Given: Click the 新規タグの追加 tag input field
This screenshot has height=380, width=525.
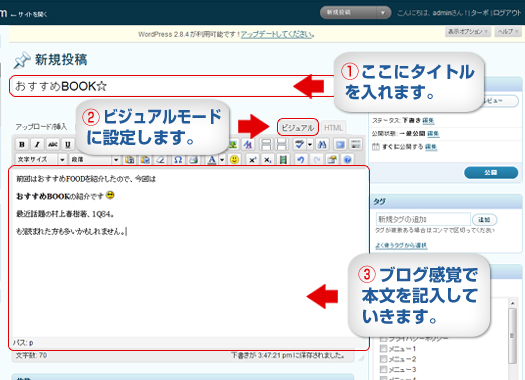Looking at the screenshot, I should pos(423,219).
